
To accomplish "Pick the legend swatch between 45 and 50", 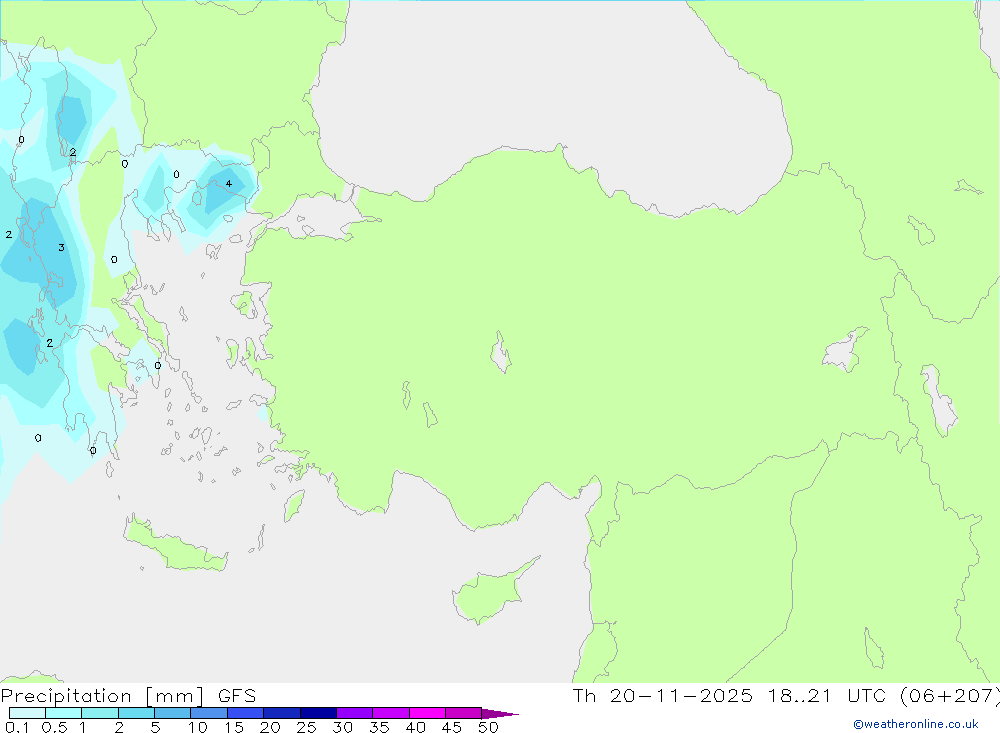I will (464, 713).
